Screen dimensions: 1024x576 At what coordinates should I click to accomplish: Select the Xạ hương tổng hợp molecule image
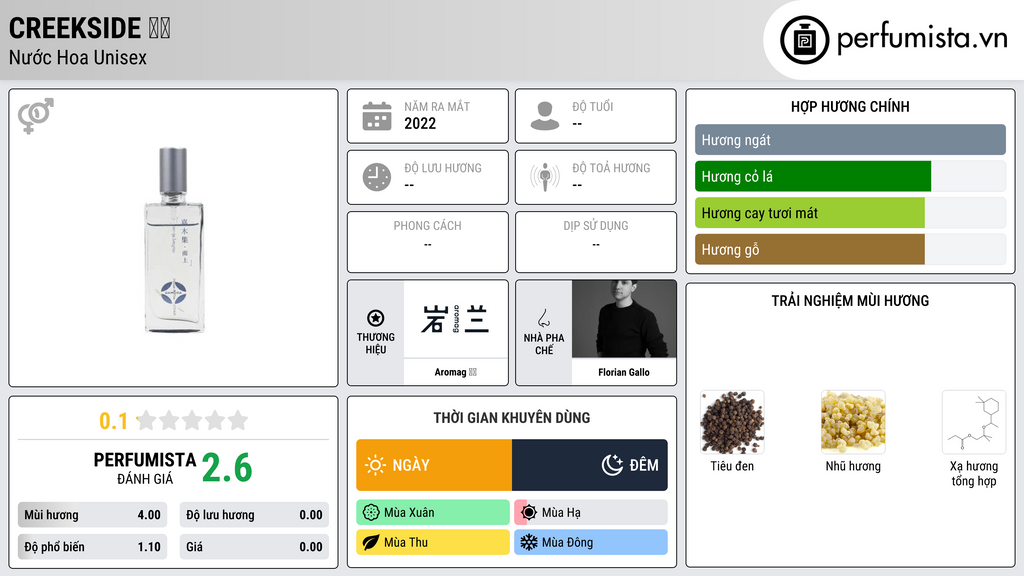coord(974,422)
